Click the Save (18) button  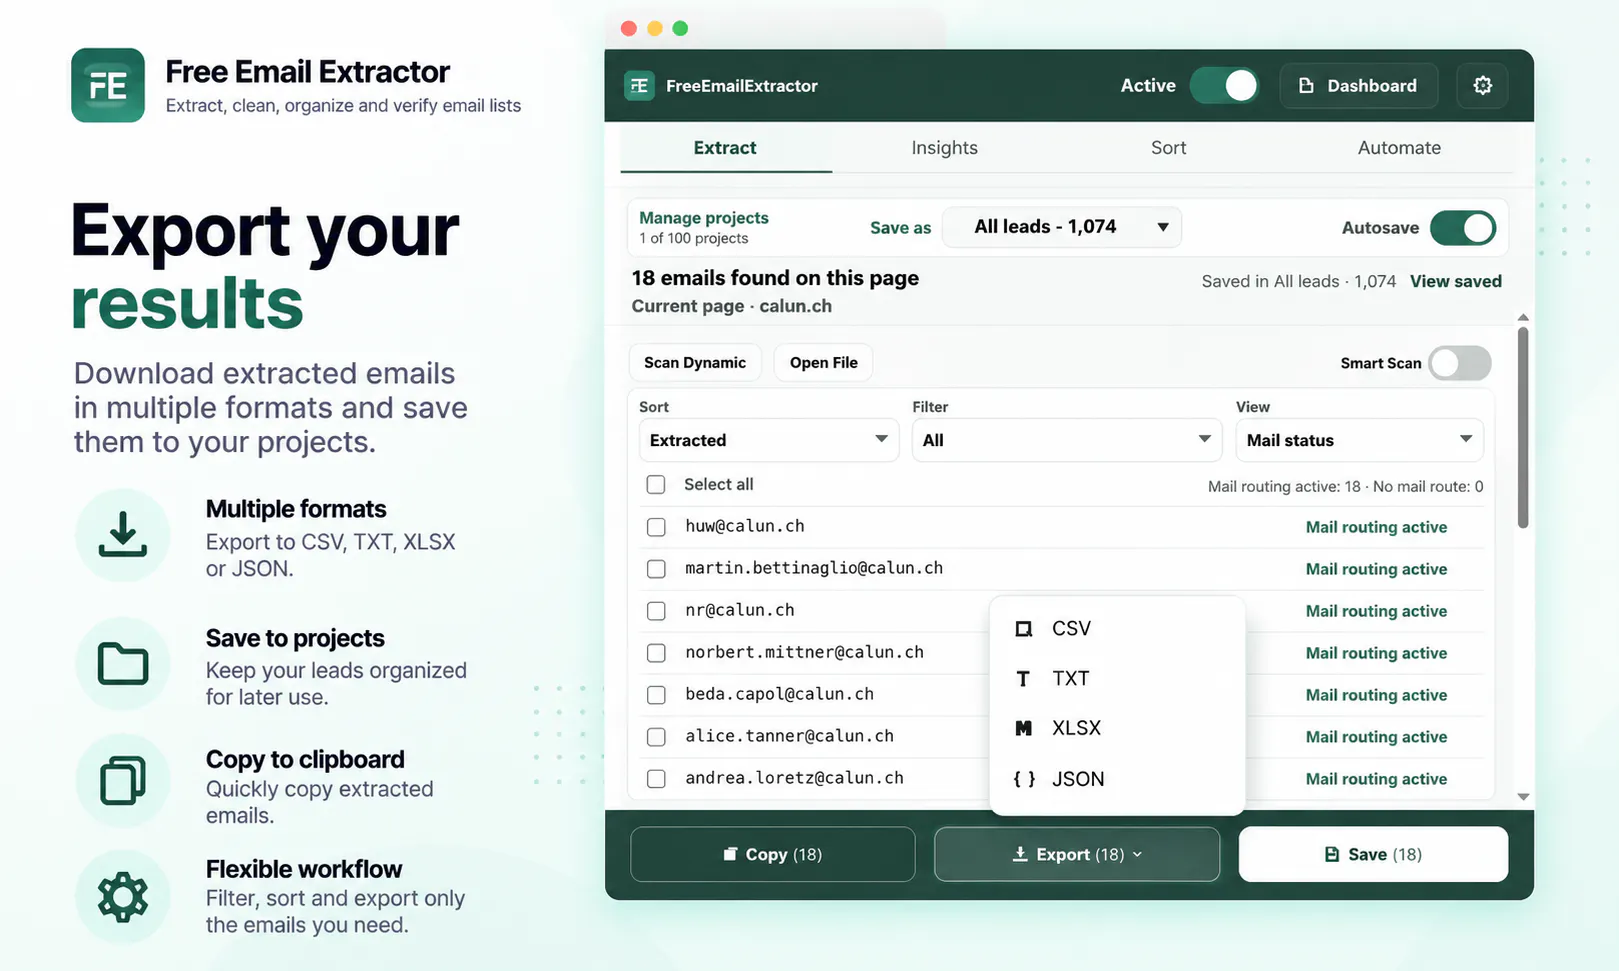(1373, 854)
